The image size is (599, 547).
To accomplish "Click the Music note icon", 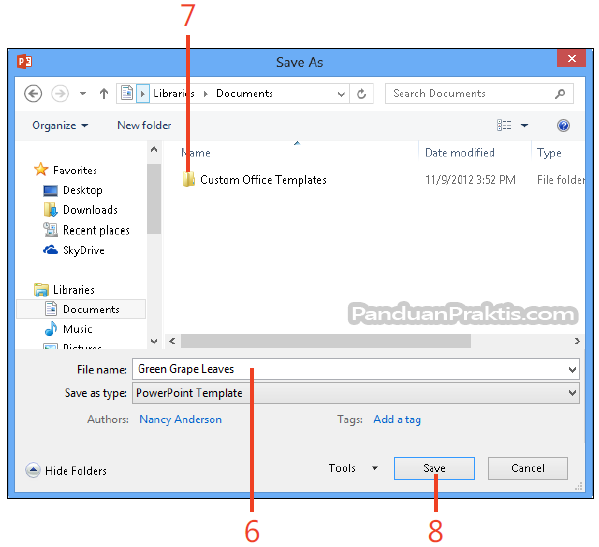I will point(51,329).
